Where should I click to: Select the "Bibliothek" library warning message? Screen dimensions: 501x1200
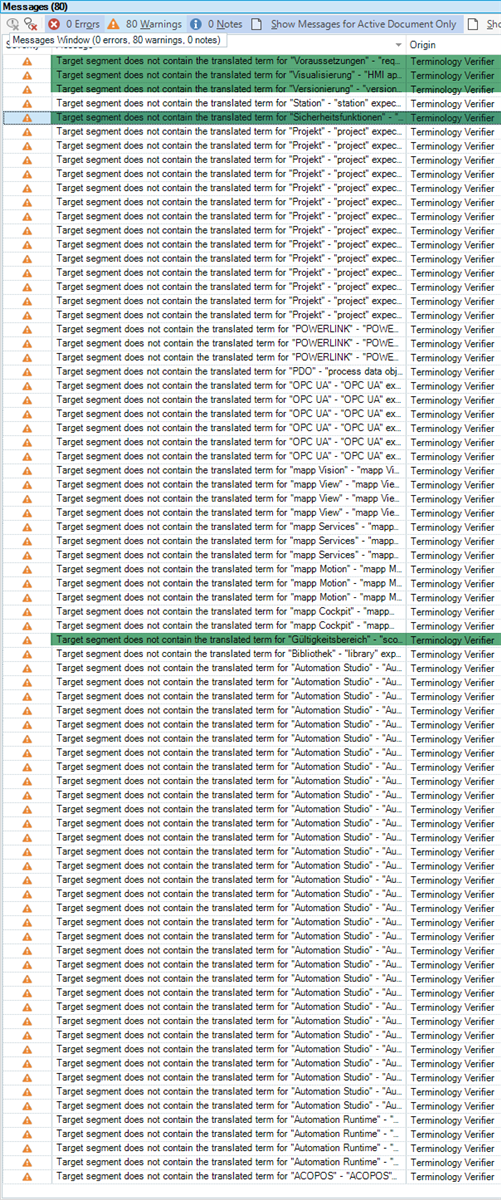pyautogui.click(x=230, y=653)
